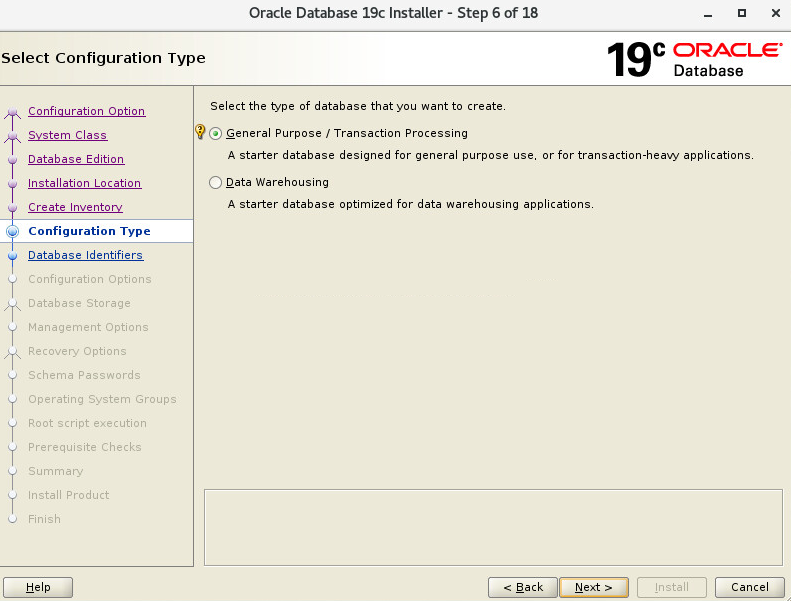
Task: Click the Root script execution step label
Action: pos(87,423)
